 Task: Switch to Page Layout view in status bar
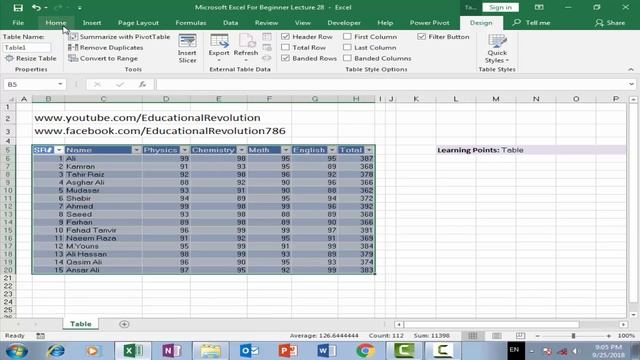pyautogui.click(x=497, y=336)
